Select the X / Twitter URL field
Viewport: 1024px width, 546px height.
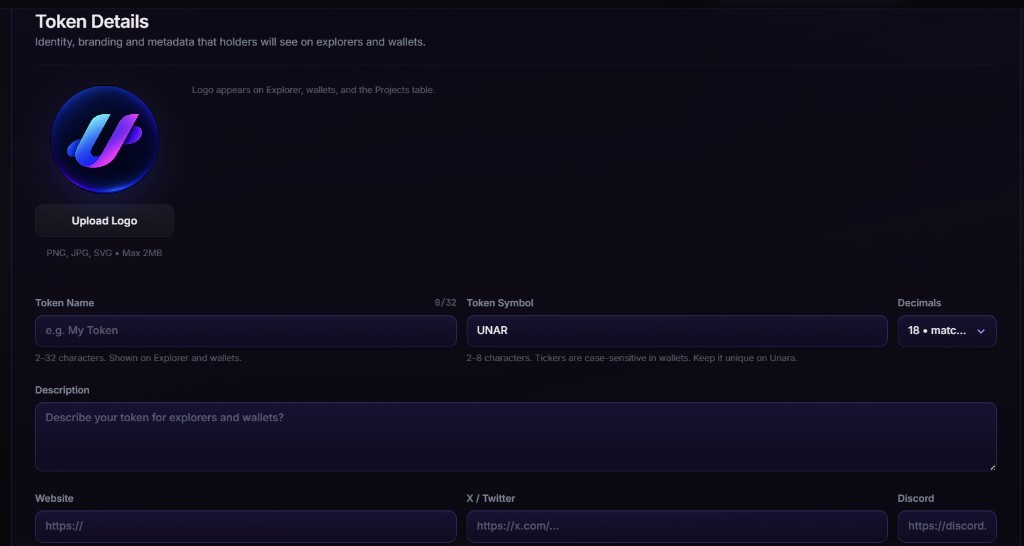coord(677,526)
